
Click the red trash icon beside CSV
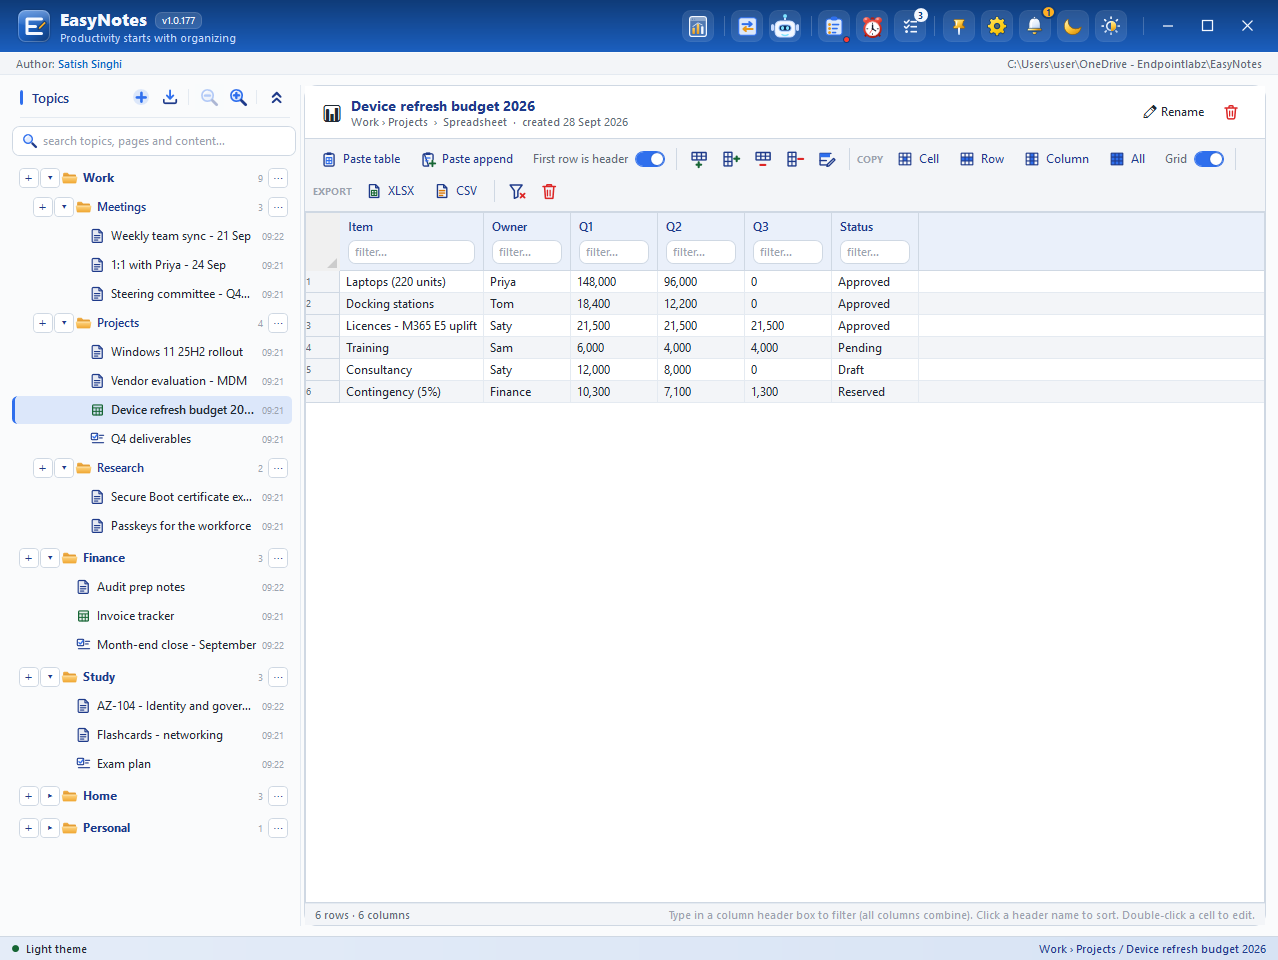pyautogui.click(x=549, y=191)
